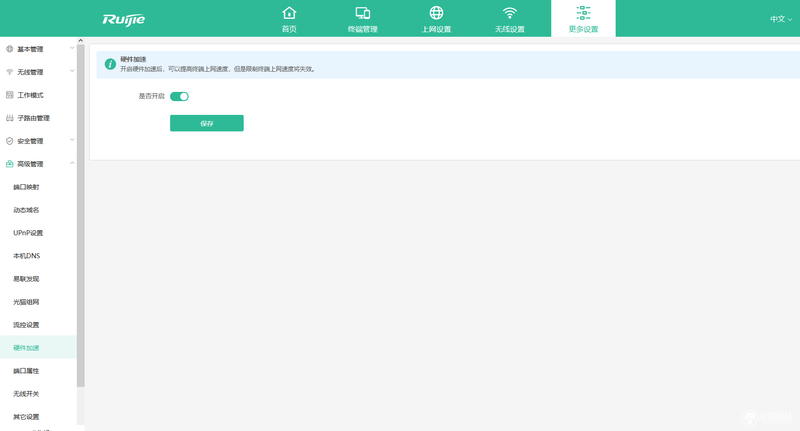This screenshot has width=800, height=431.
Task: Open 易联发现 in the sidebar
Action: (x=26, y=279)
